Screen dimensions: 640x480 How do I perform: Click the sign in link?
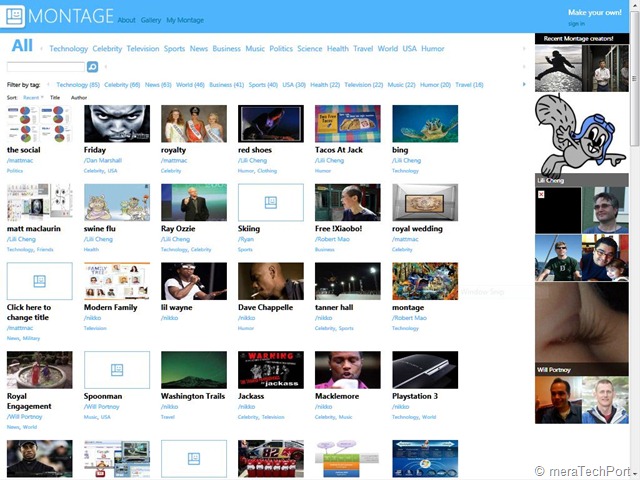coord(576,24)
